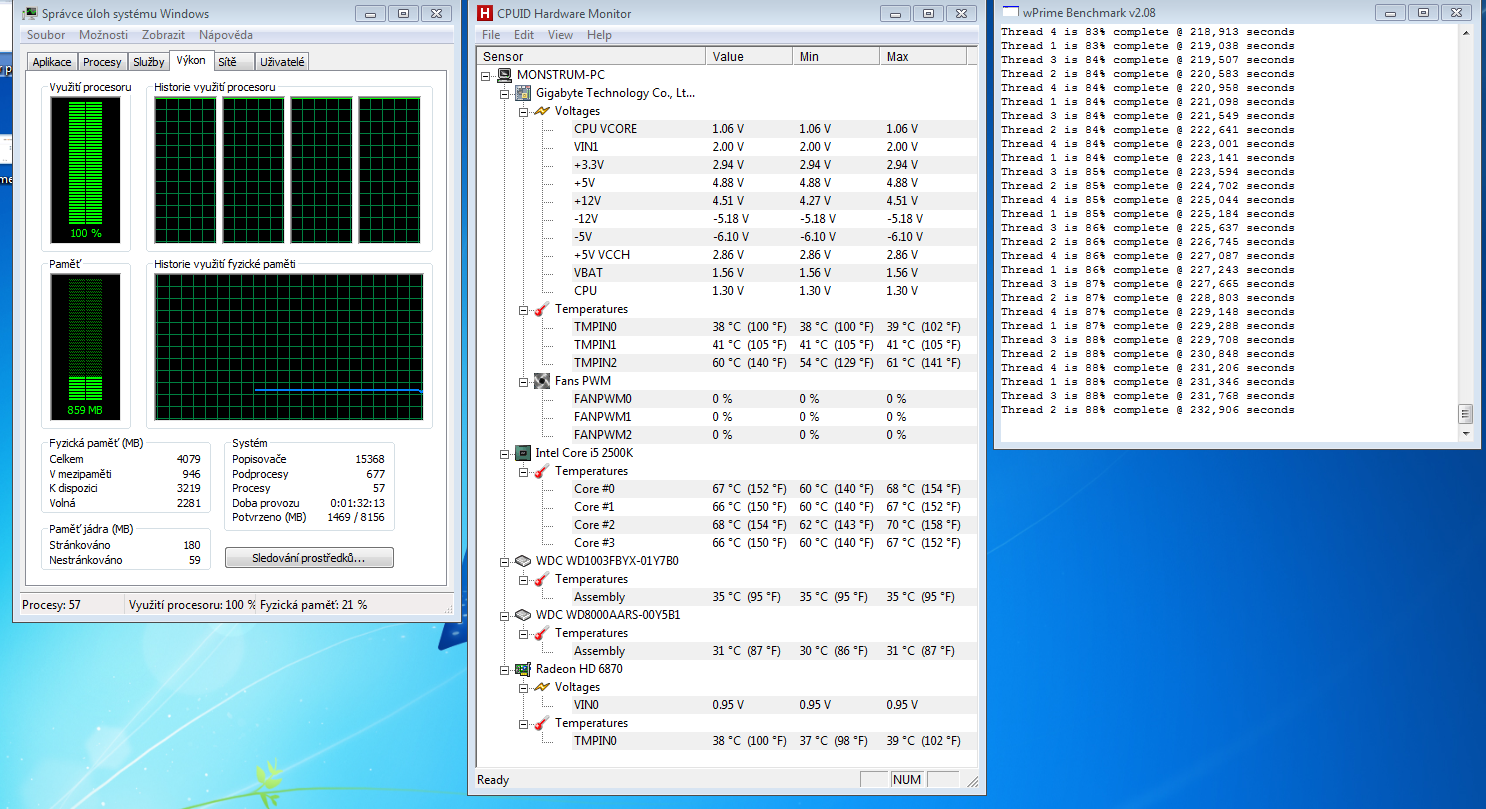The height and width of the screenshot is (809, 1486).
Task: Click the Radeon Voltages lightning icon
Action: [541, 687]
